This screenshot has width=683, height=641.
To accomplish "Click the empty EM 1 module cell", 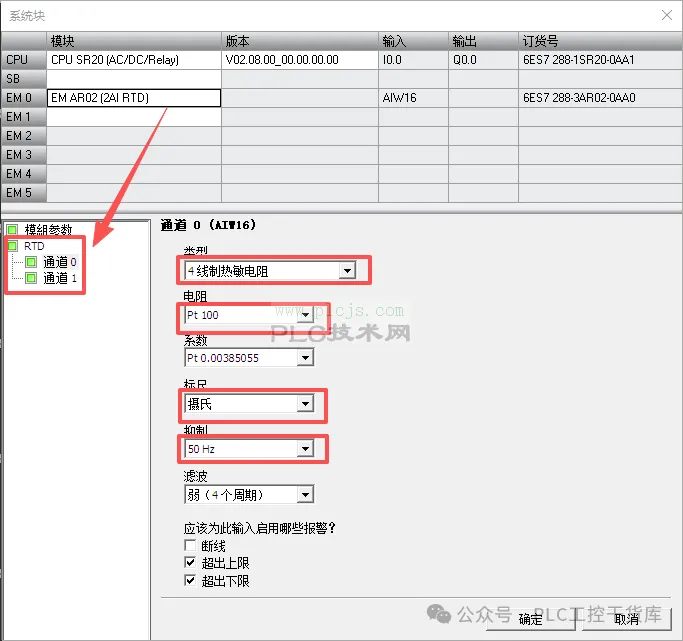I will tap(134, 117).
